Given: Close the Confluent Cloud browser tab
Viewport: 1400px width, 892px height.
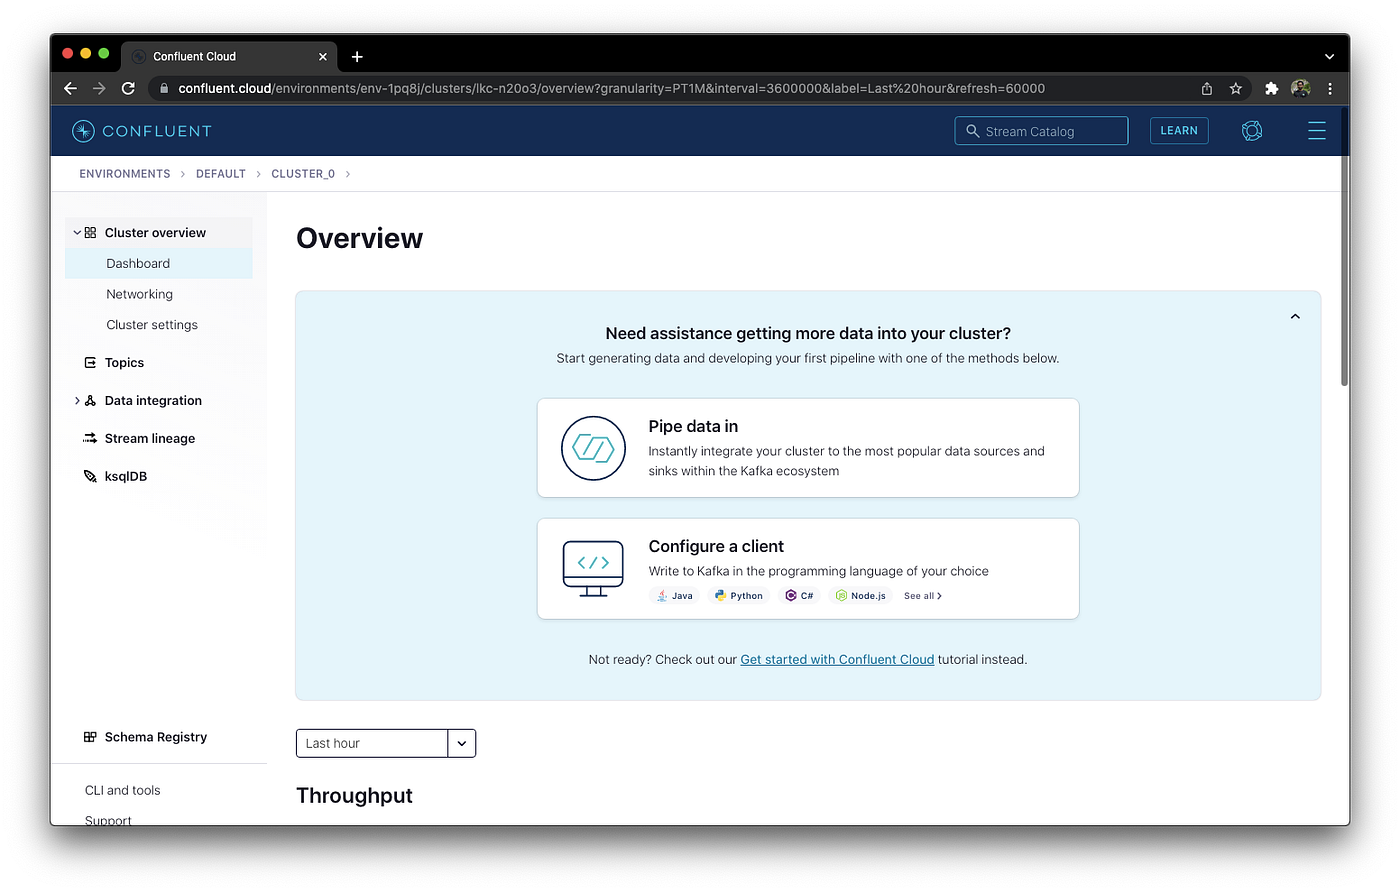Looking at the screenshot, I should pyautogui.click(x=323, y=57).
